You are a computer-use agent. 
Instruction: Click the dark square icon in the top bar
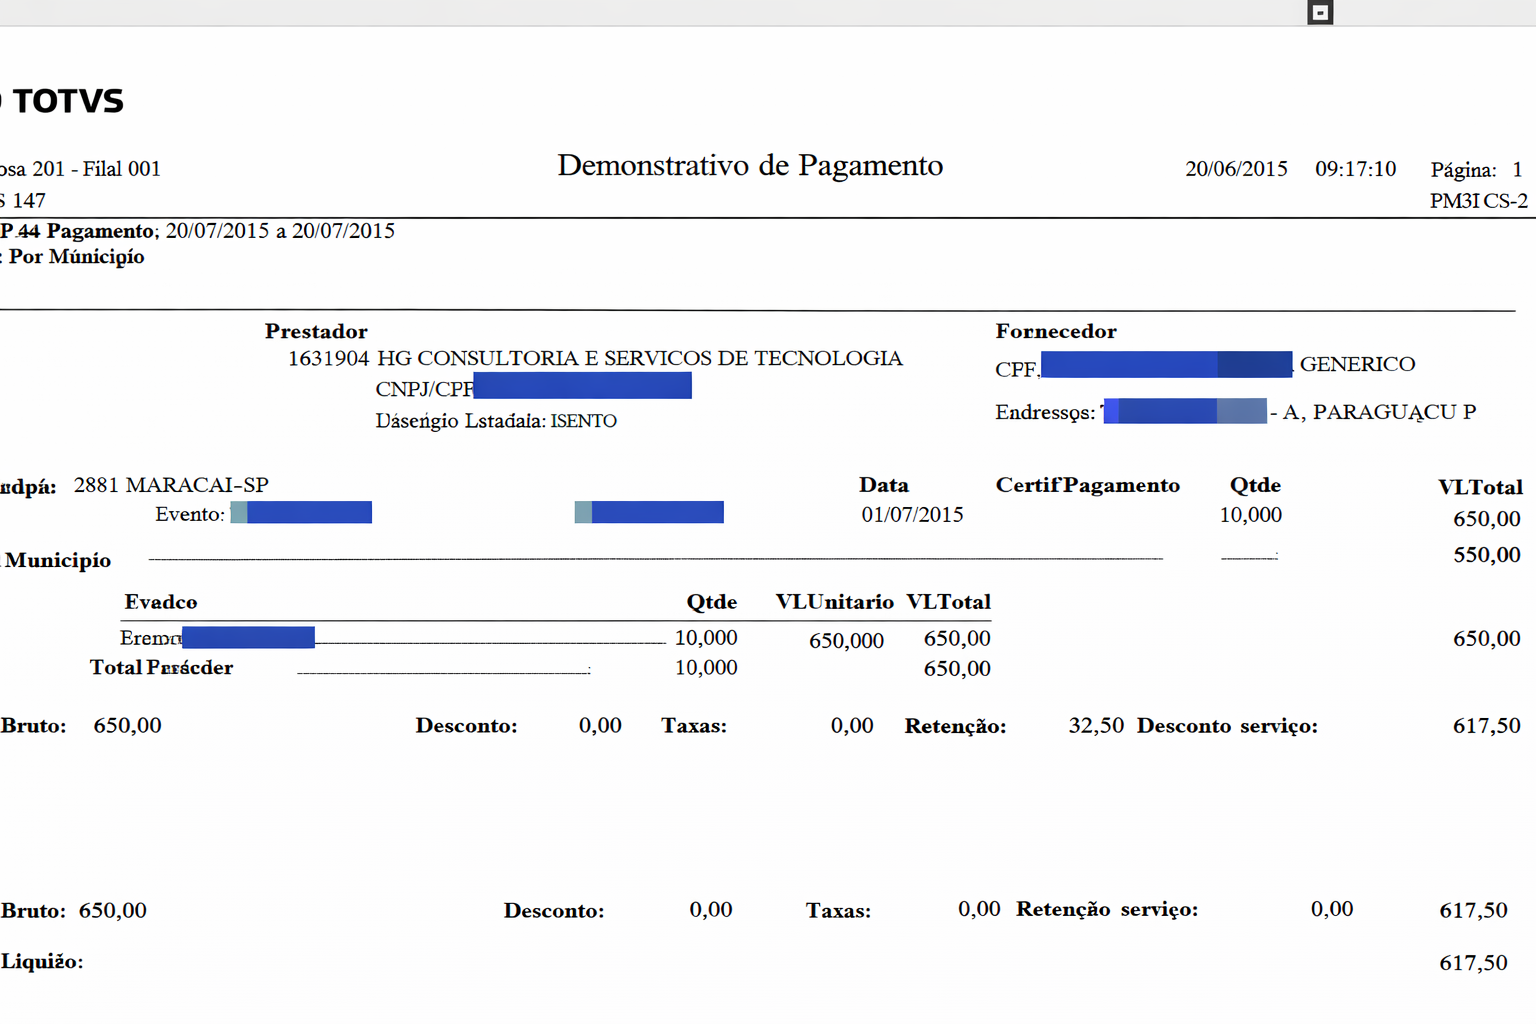tap(1320, 12)
